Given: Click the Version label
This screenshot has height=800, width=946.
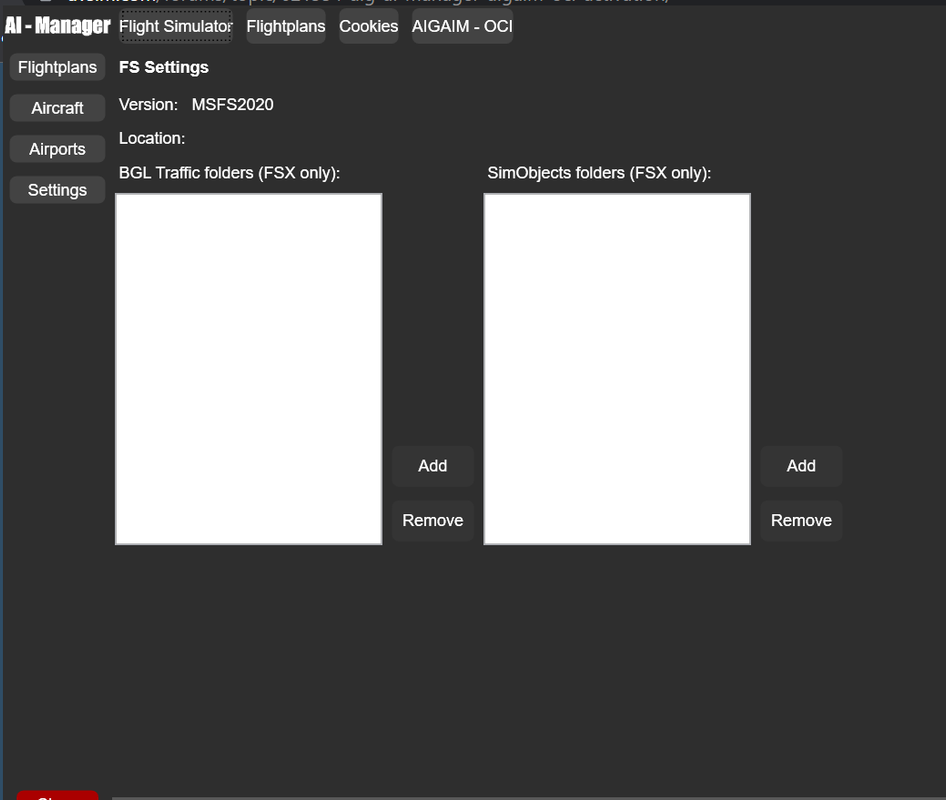Looking at the screenshot, I should point(148,104).
